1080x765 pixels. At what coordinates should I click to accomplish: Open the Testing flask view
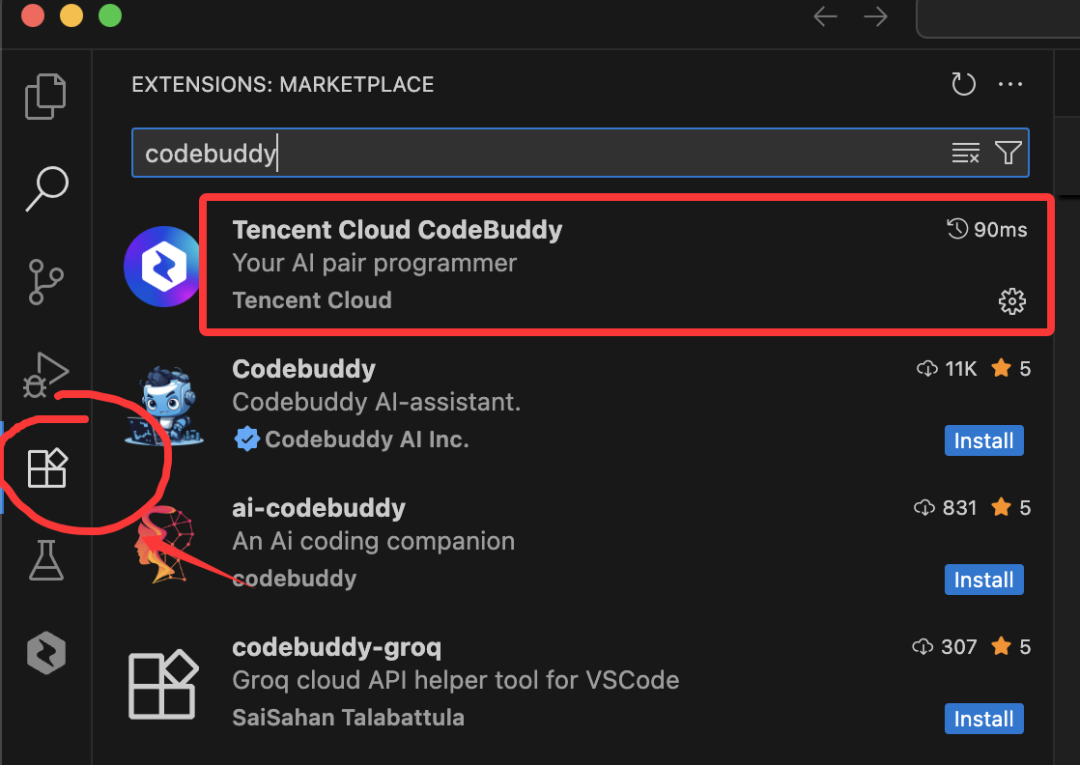pos(46,560)
